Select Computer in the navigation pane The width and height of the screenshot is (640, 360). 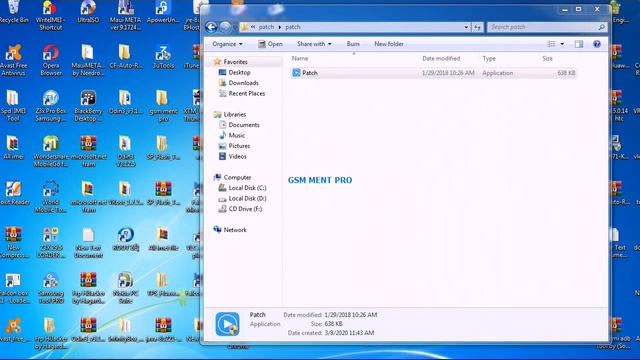coord(237,177)
